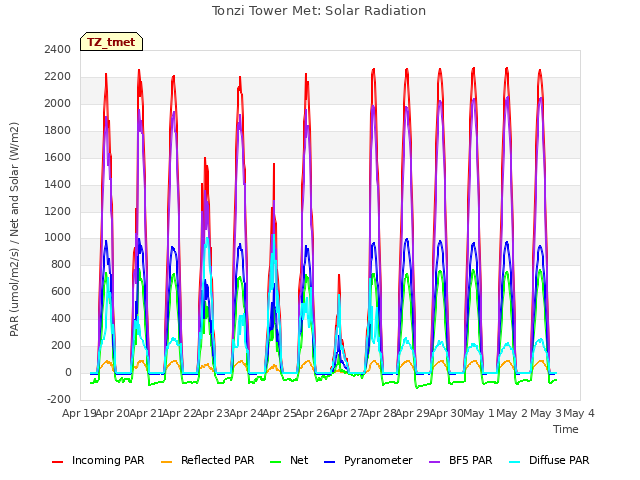Toggle the Incoming PAR legend entry
This screenshot has height=480, width=640.
coord(98,461)
